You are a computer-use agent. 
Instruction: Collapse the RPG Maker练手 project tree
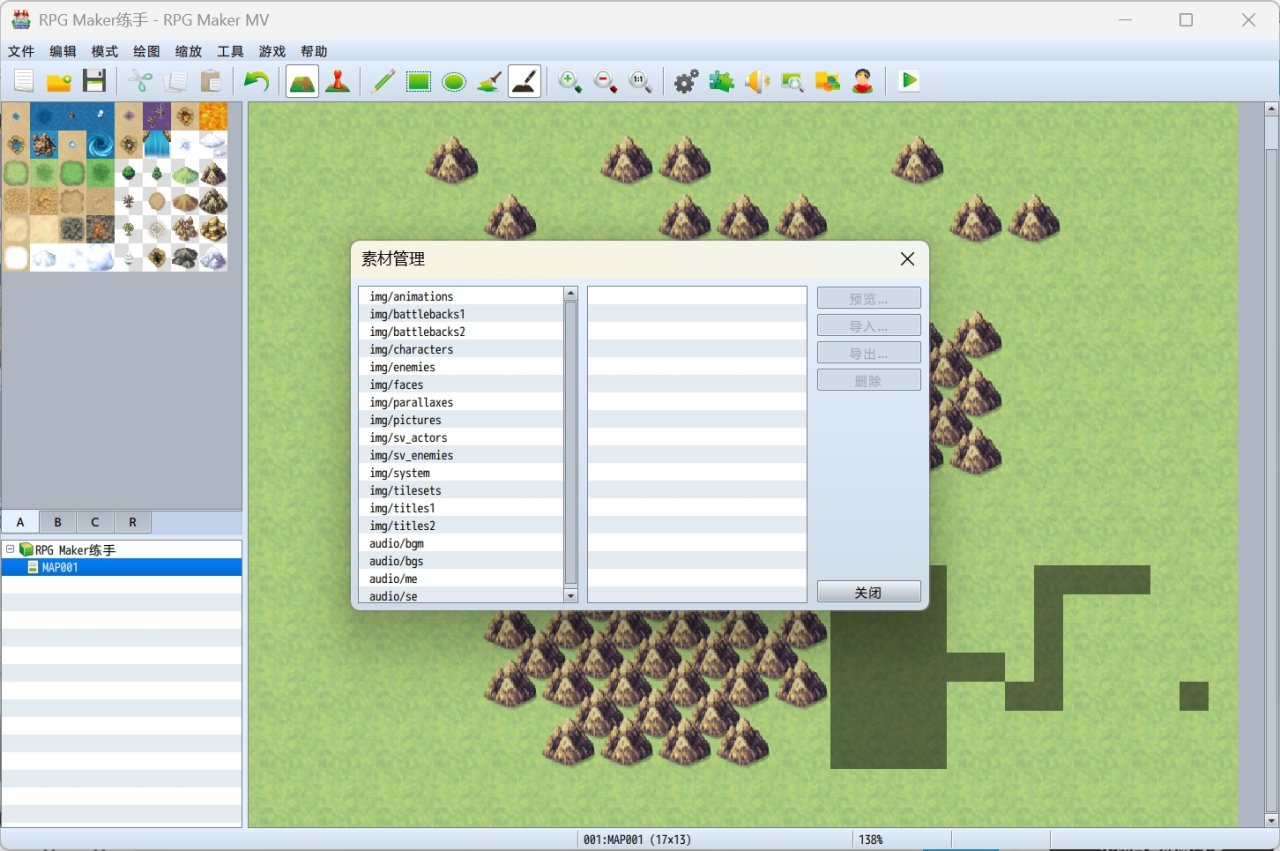10,549
